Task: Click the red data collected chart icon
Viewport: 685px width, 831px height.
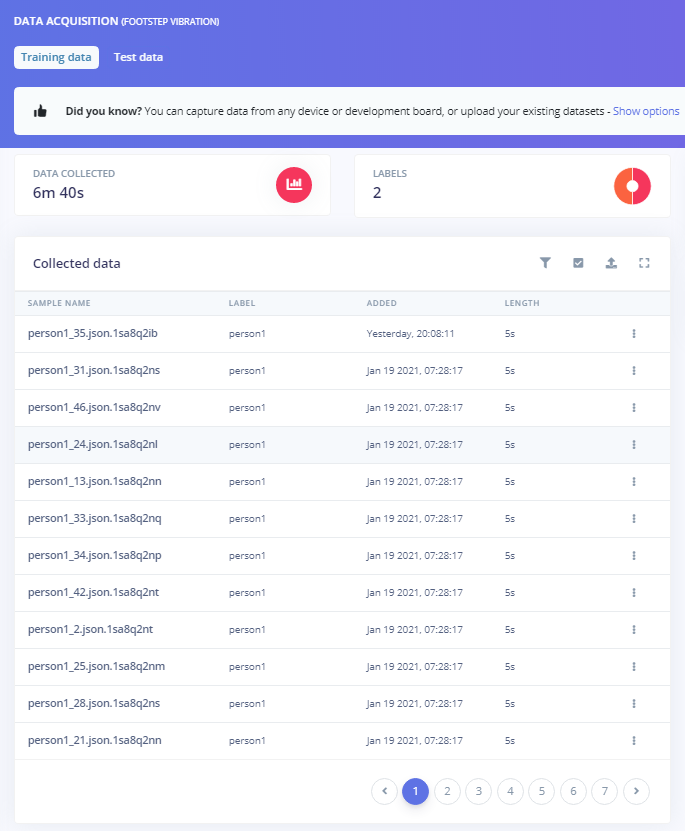Action: [x=294, y=185]
